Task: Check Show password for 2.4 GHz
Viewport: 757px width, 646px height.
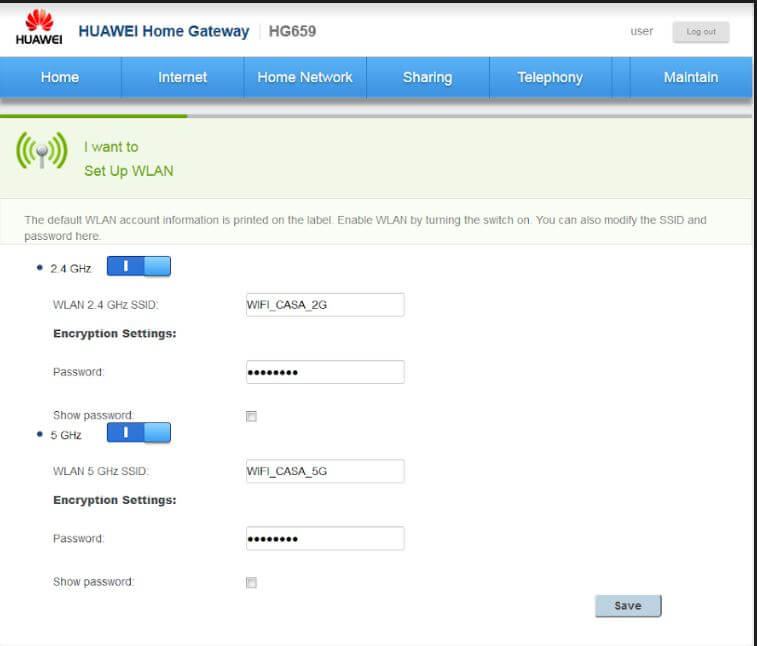Action: [x=251, y=416]
